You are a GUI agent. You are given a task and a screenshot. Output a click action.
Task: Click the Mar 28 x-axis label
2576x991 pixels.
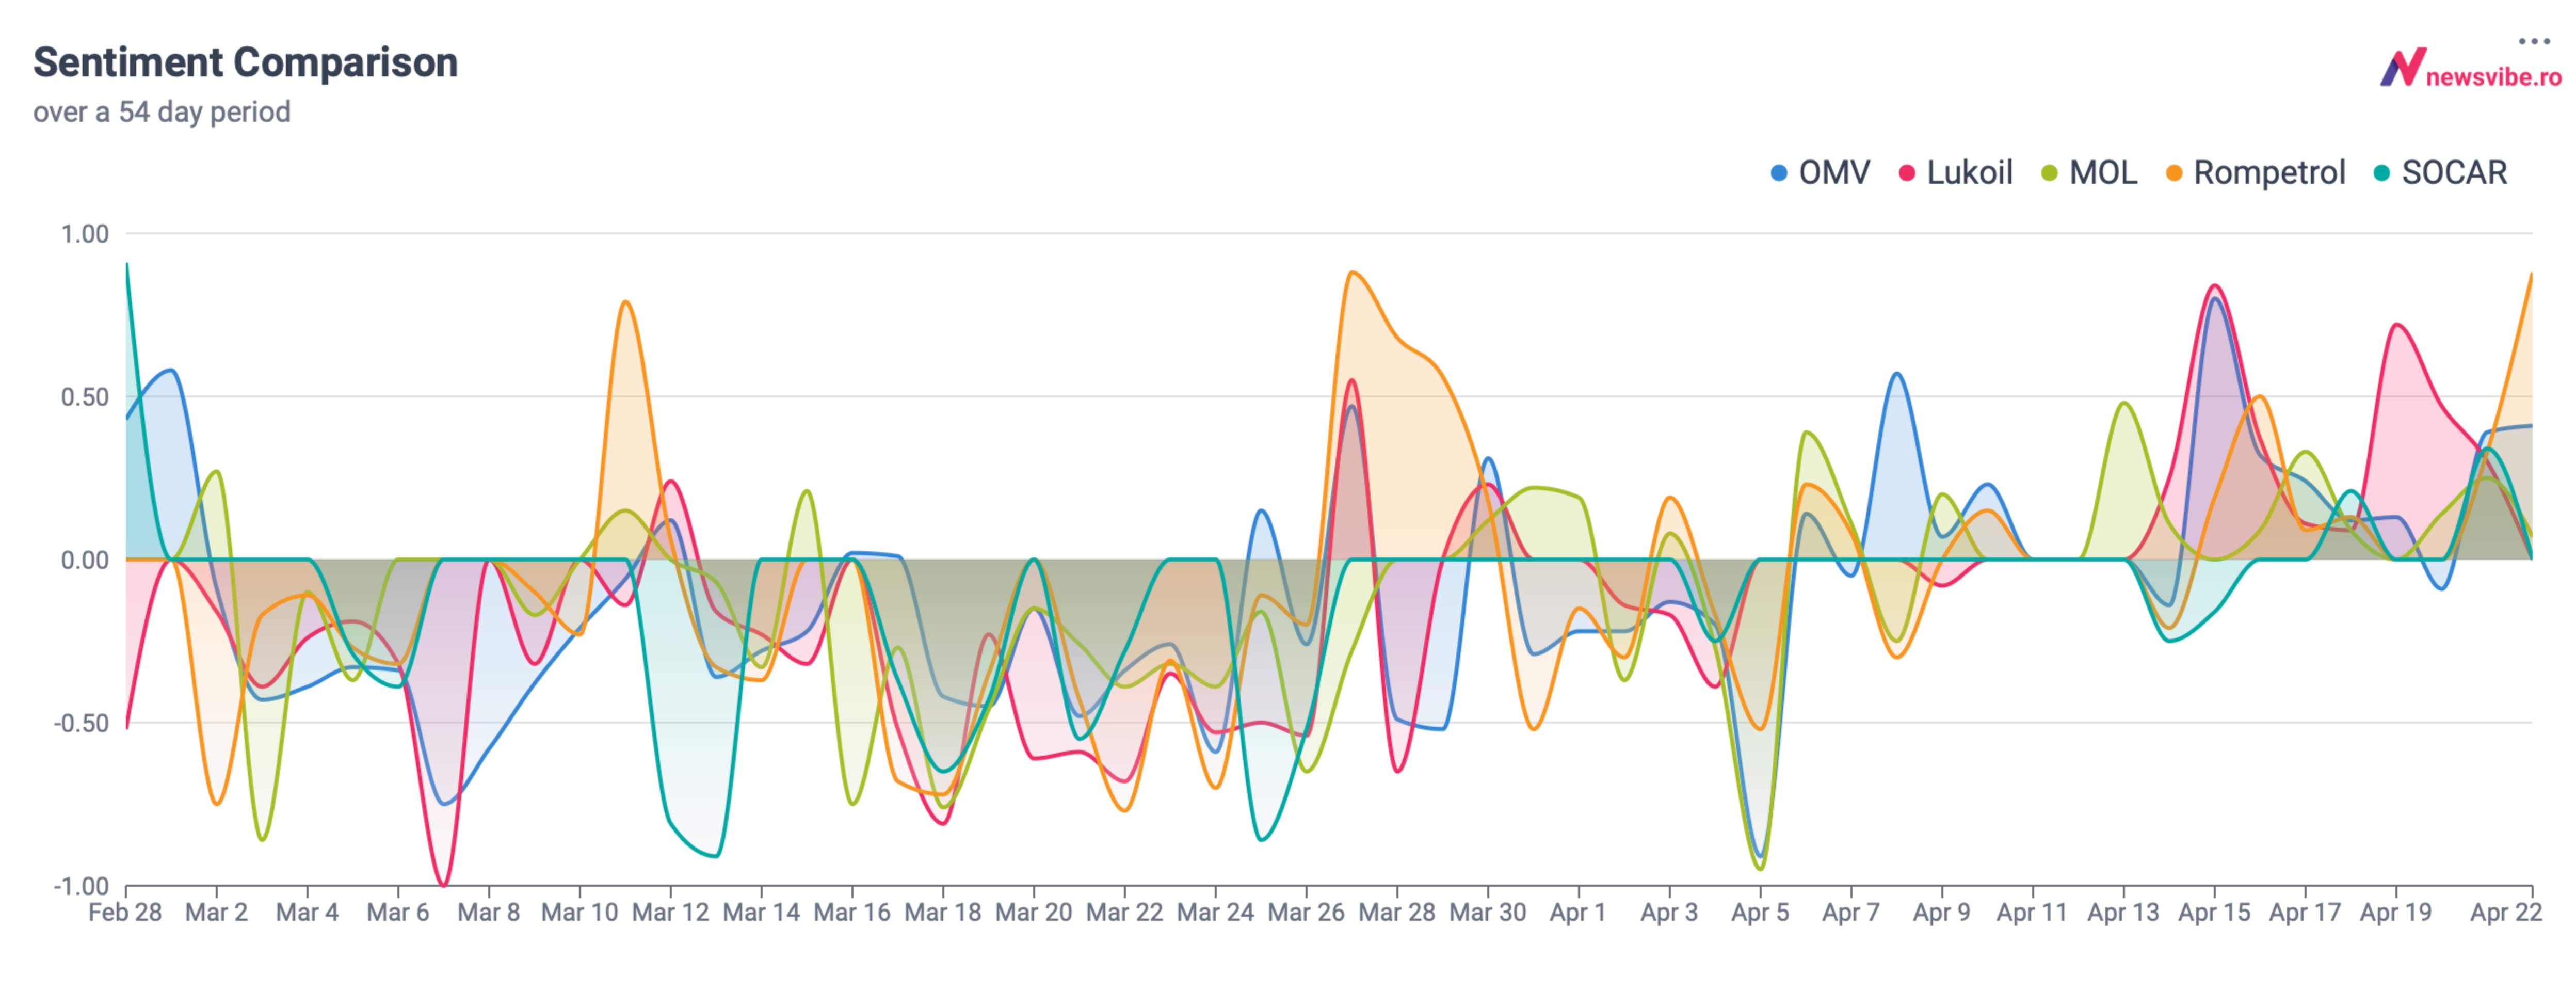(x=1397, y=913)
